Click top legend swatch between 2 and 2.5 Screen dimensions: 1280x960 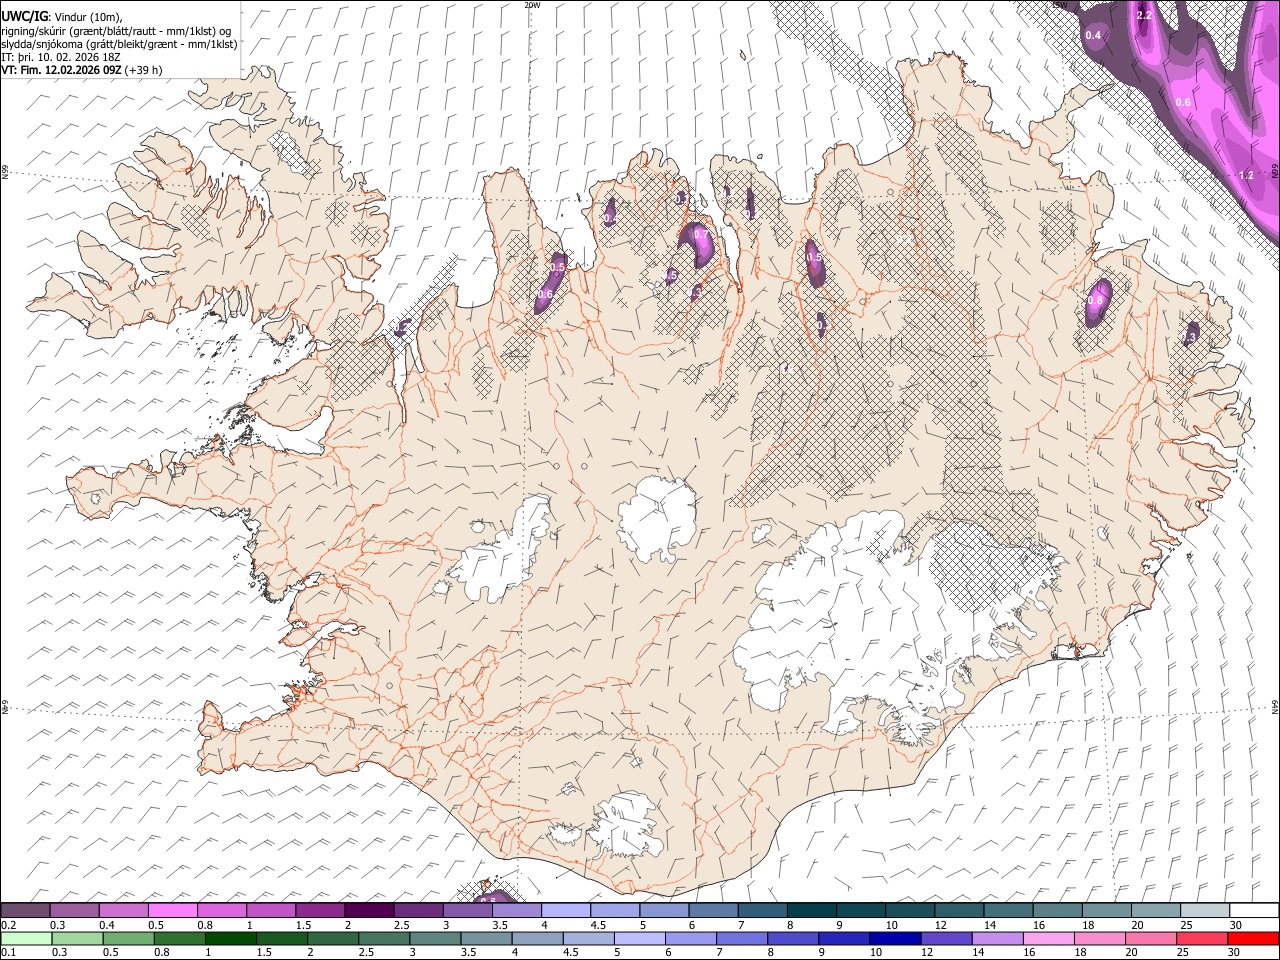click(368, 910)
